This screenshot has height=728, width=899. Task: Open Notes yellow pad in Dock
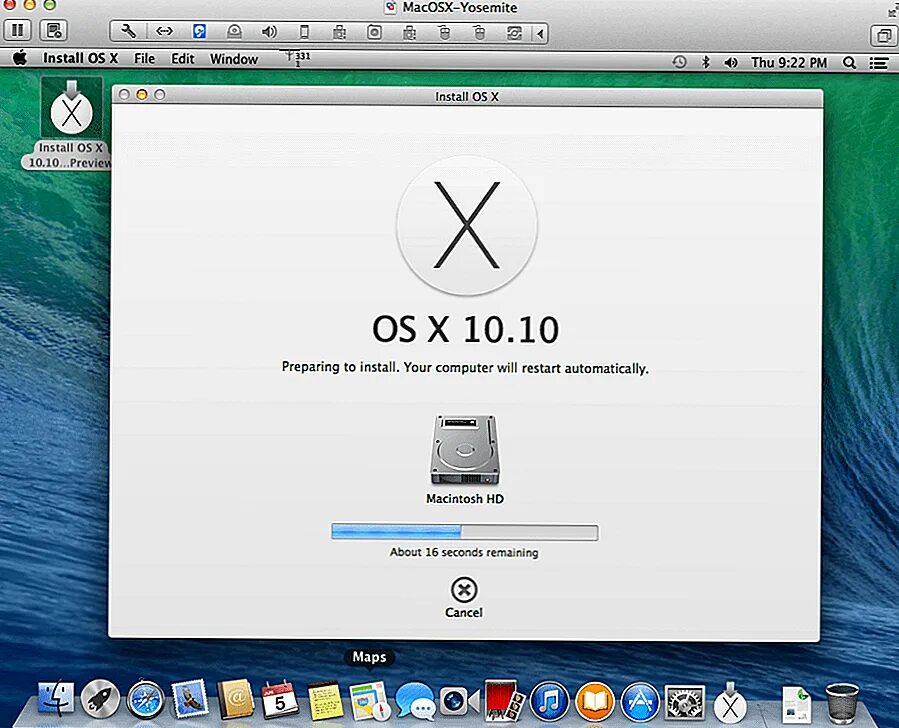[x=326, y=700]
